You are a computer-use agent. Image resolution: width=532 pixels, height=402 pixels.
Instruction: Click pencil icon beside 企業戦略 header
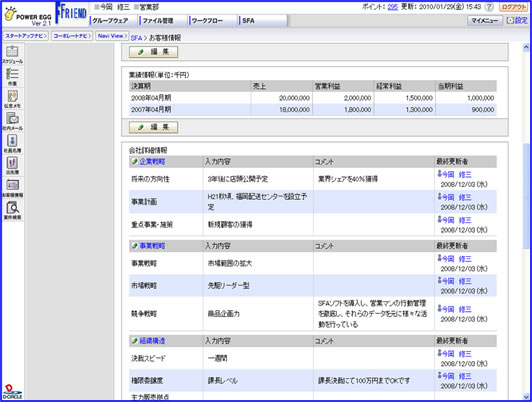(135, 161)
